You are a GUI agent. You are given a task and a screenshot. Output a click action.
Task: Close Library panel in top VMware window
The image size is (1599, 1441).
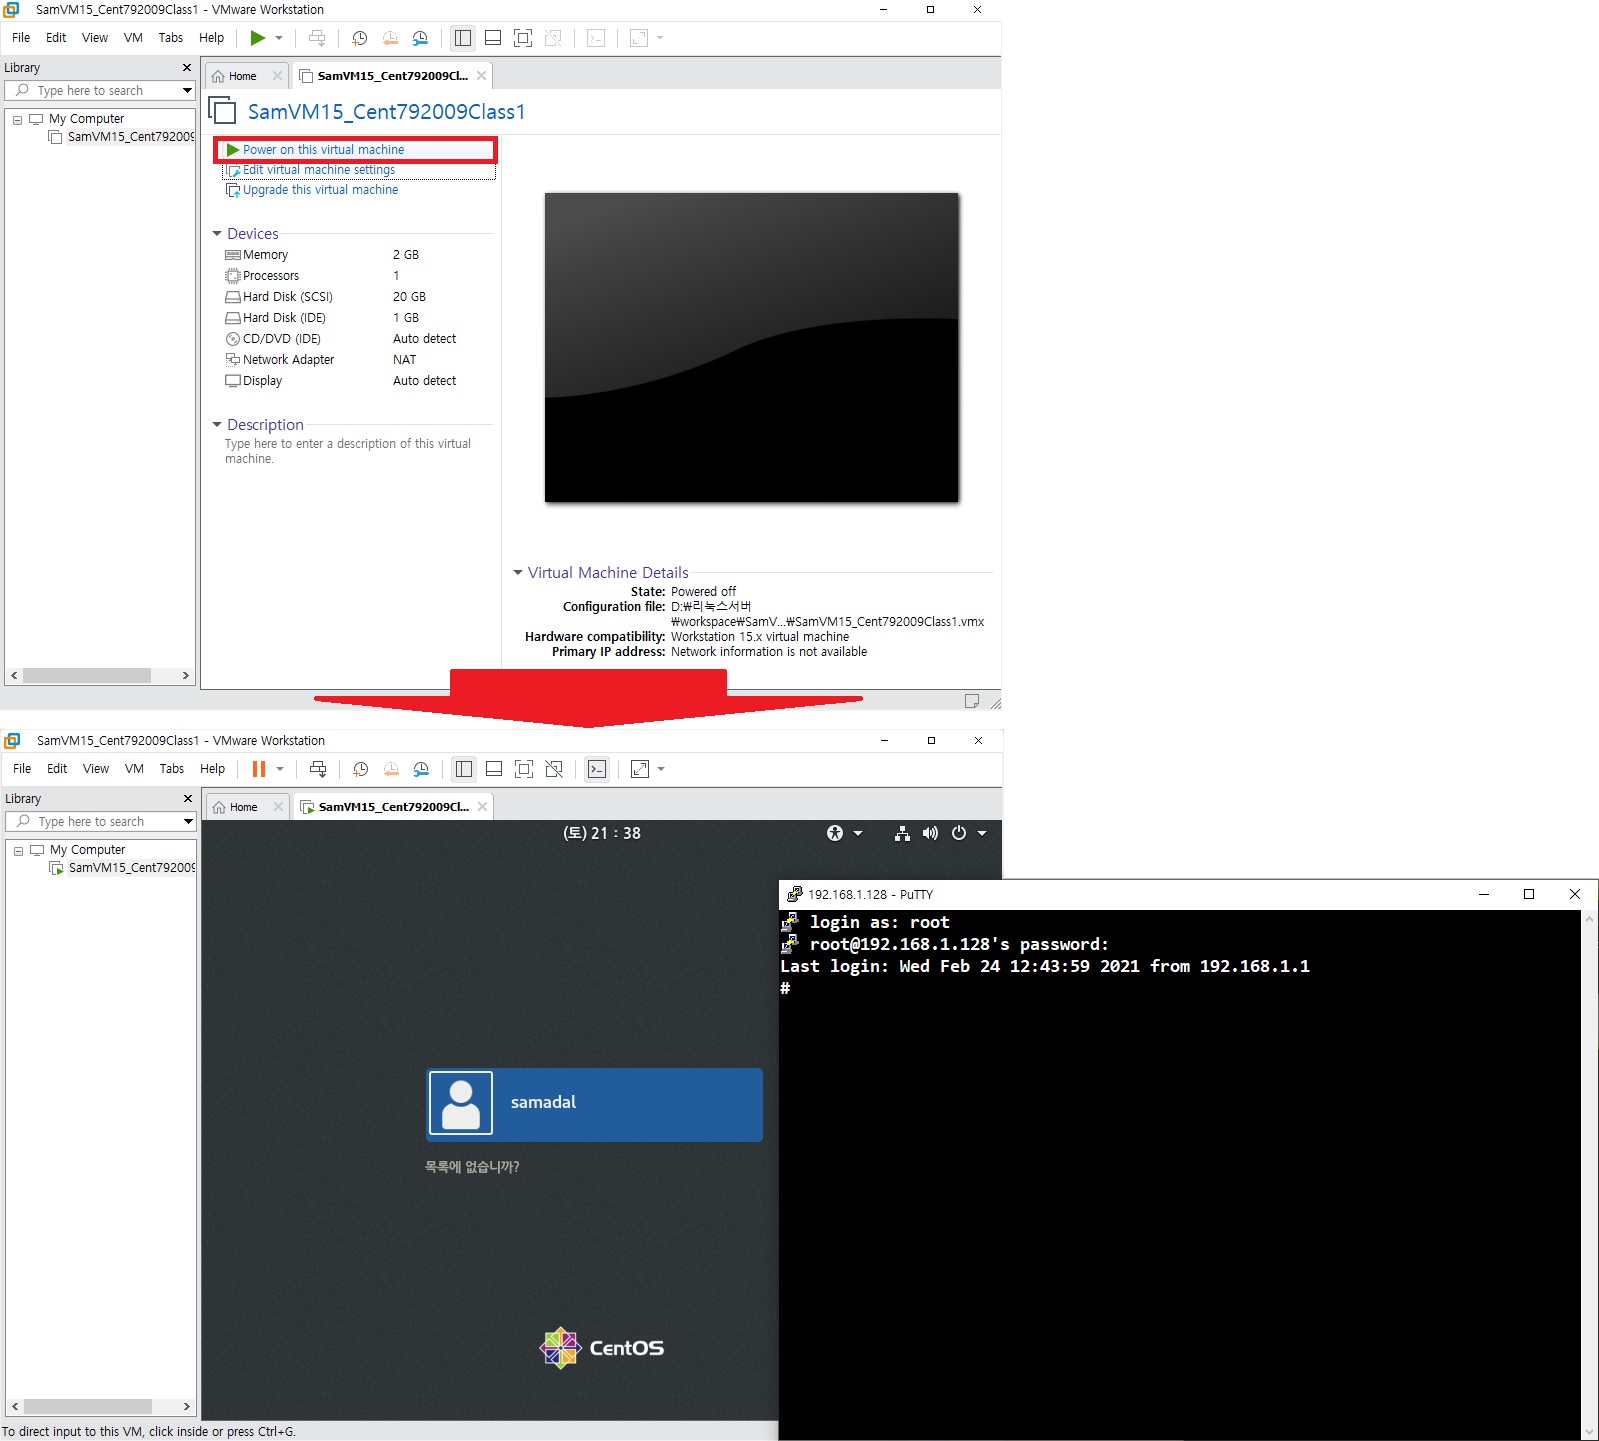(186, 68)
